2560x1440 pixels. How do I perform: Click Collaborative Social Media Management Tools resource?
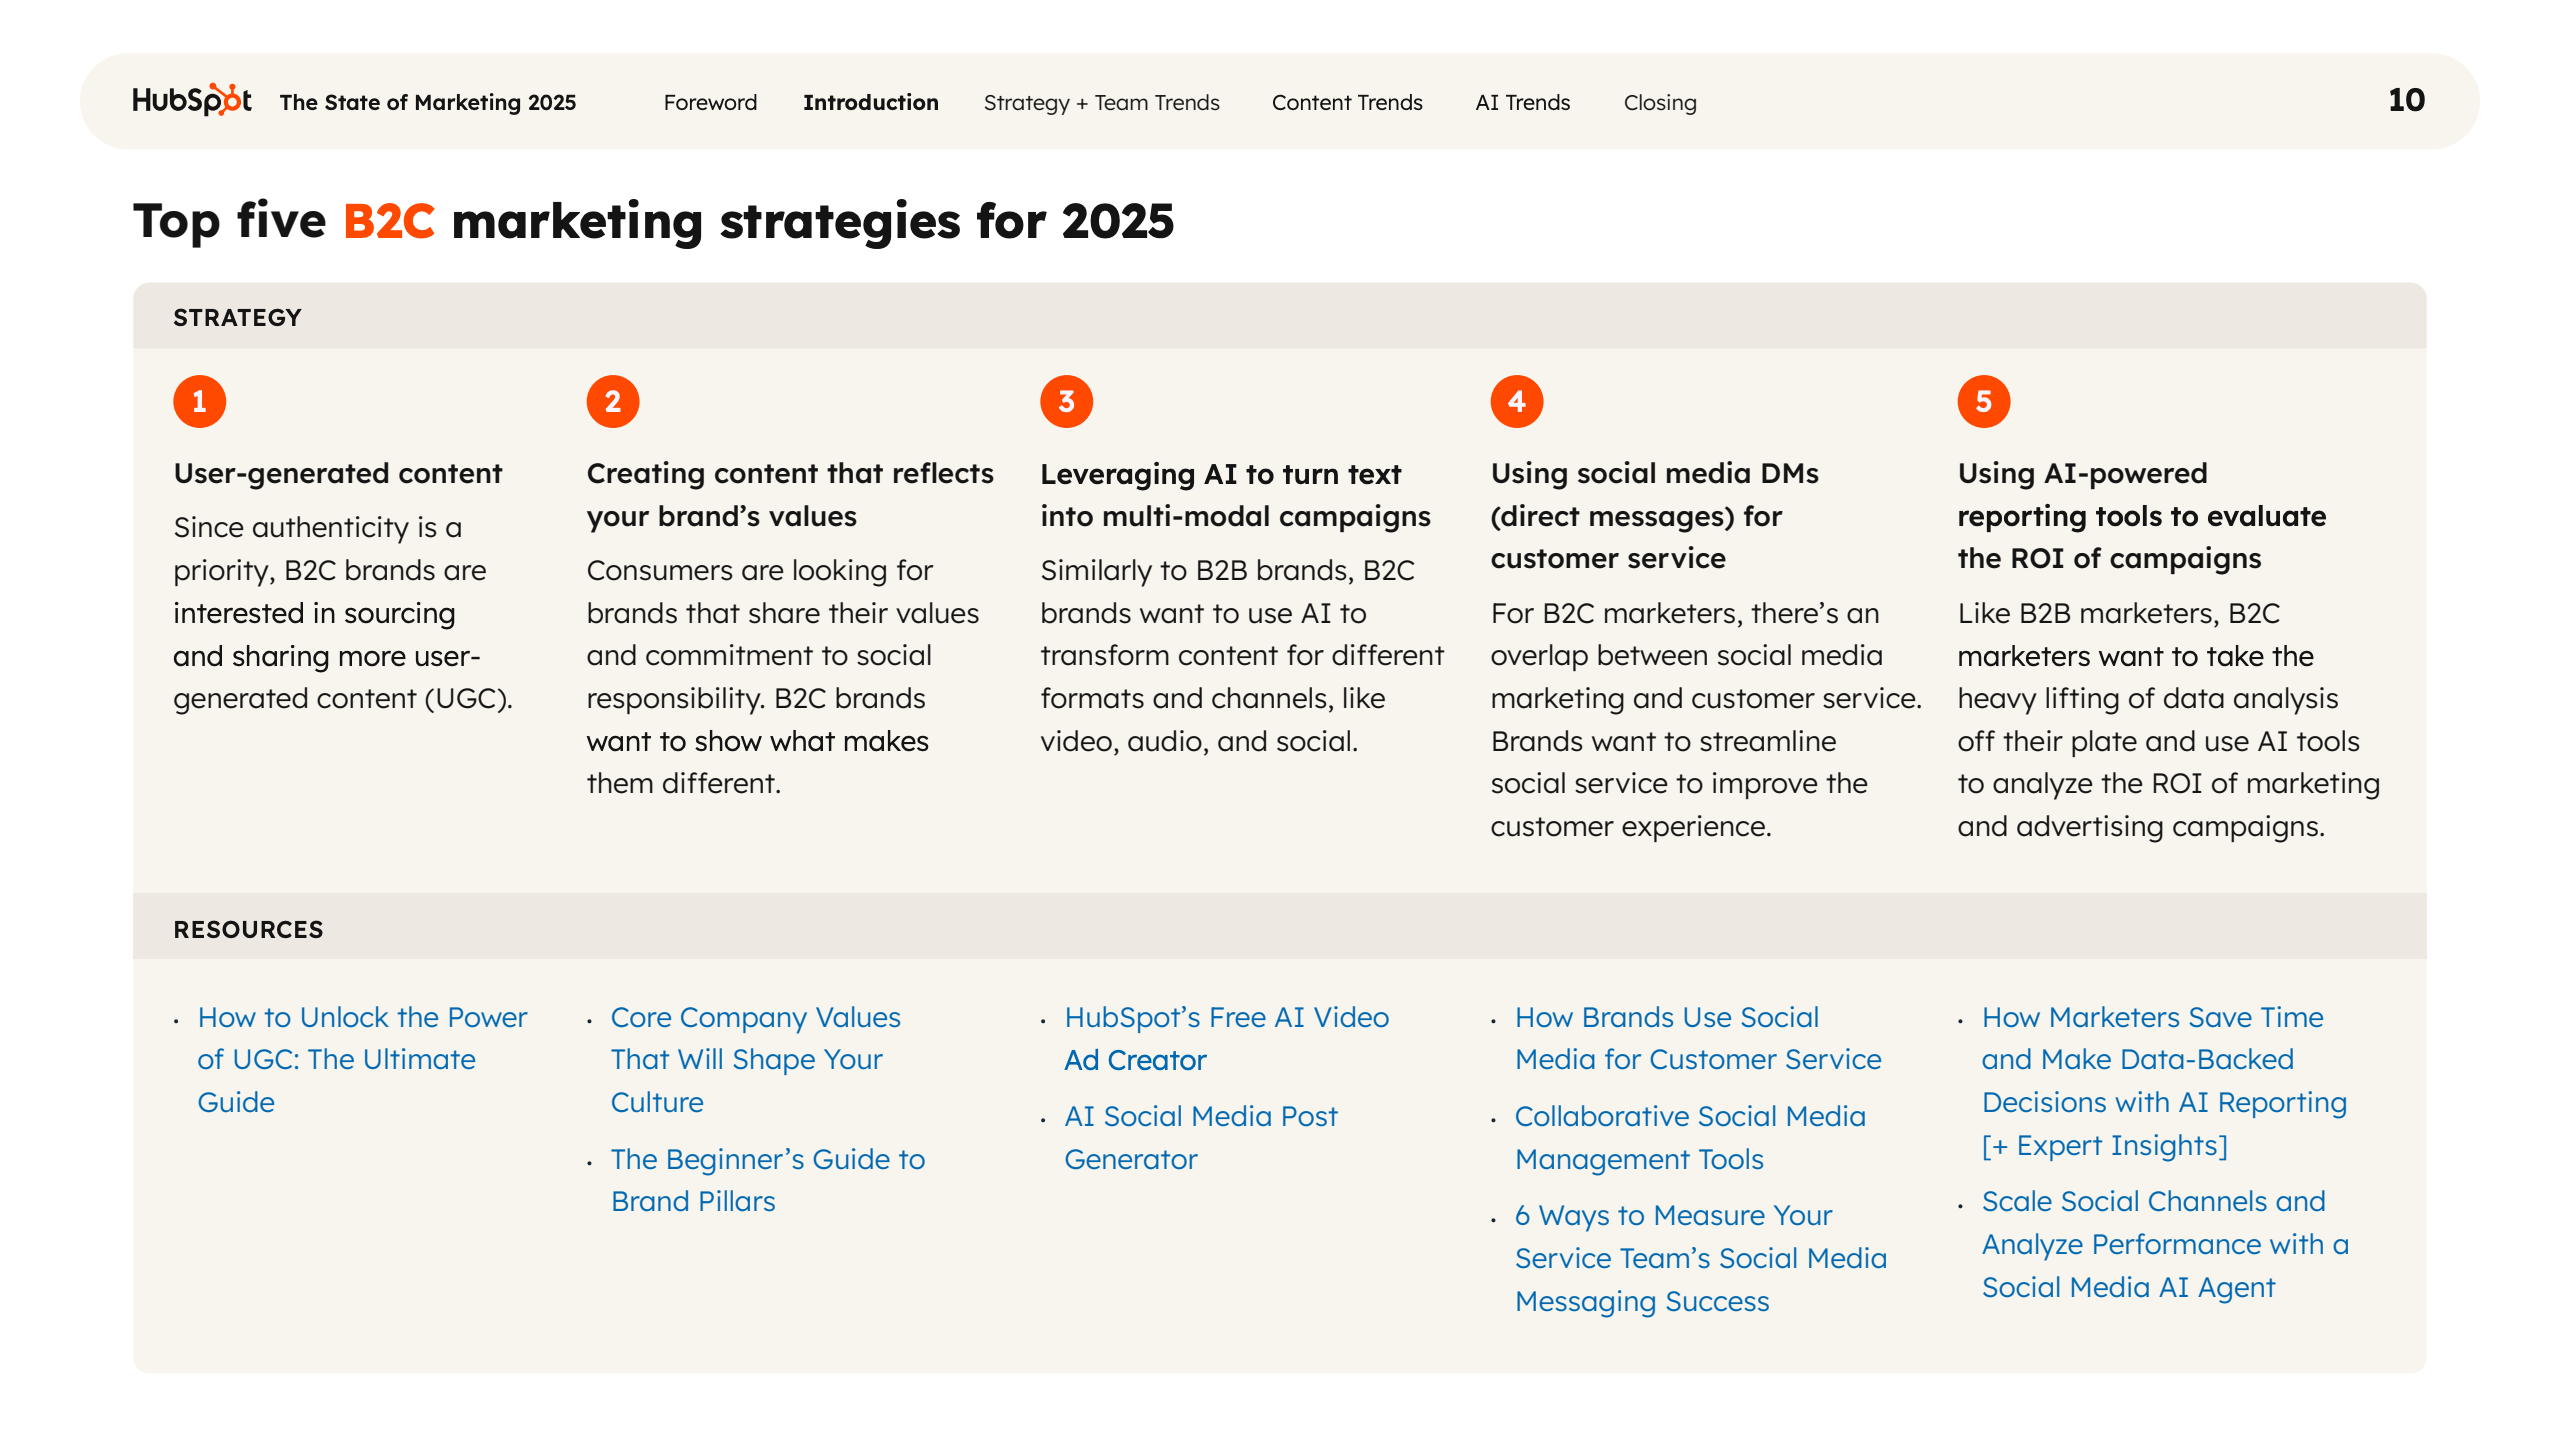tap(1689, 1138)
